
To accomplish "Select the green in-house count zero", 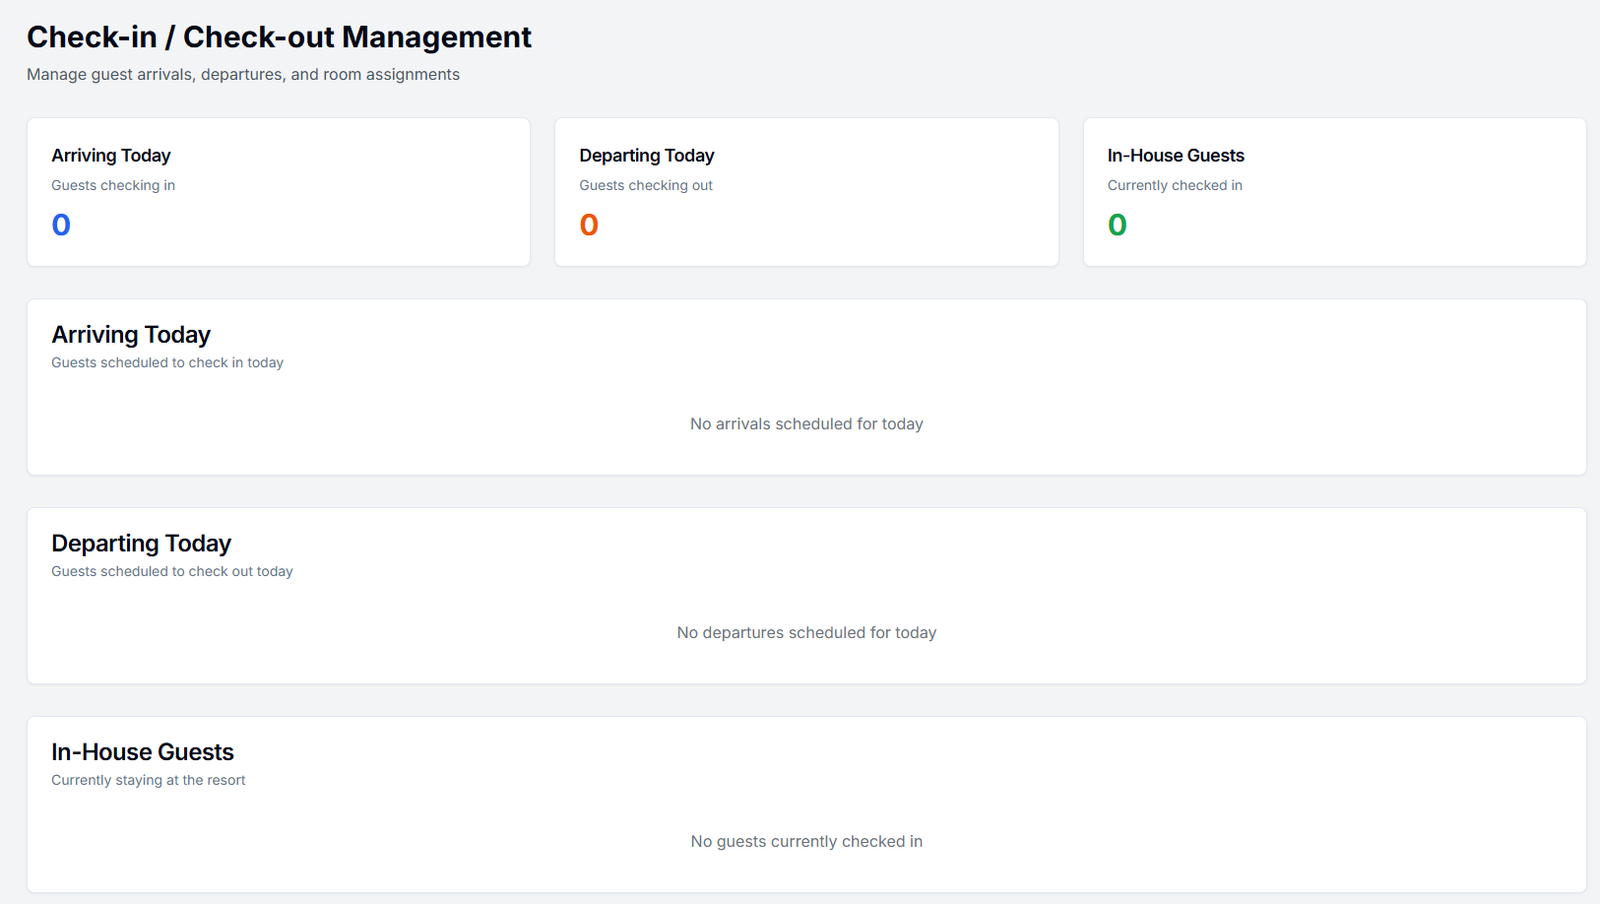I will click(1116, 225).
